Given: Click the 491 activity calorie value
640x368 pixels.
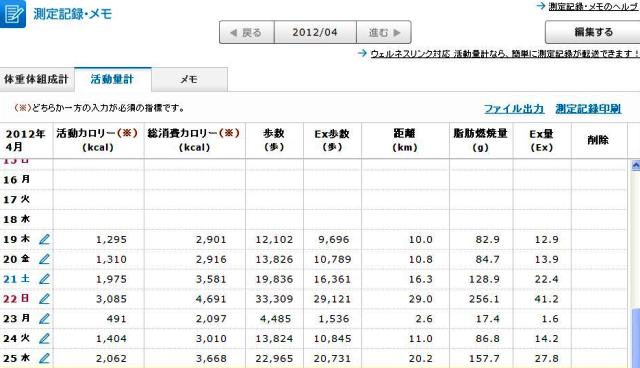Looking at the screenshot, I should [x=116, y=319].
